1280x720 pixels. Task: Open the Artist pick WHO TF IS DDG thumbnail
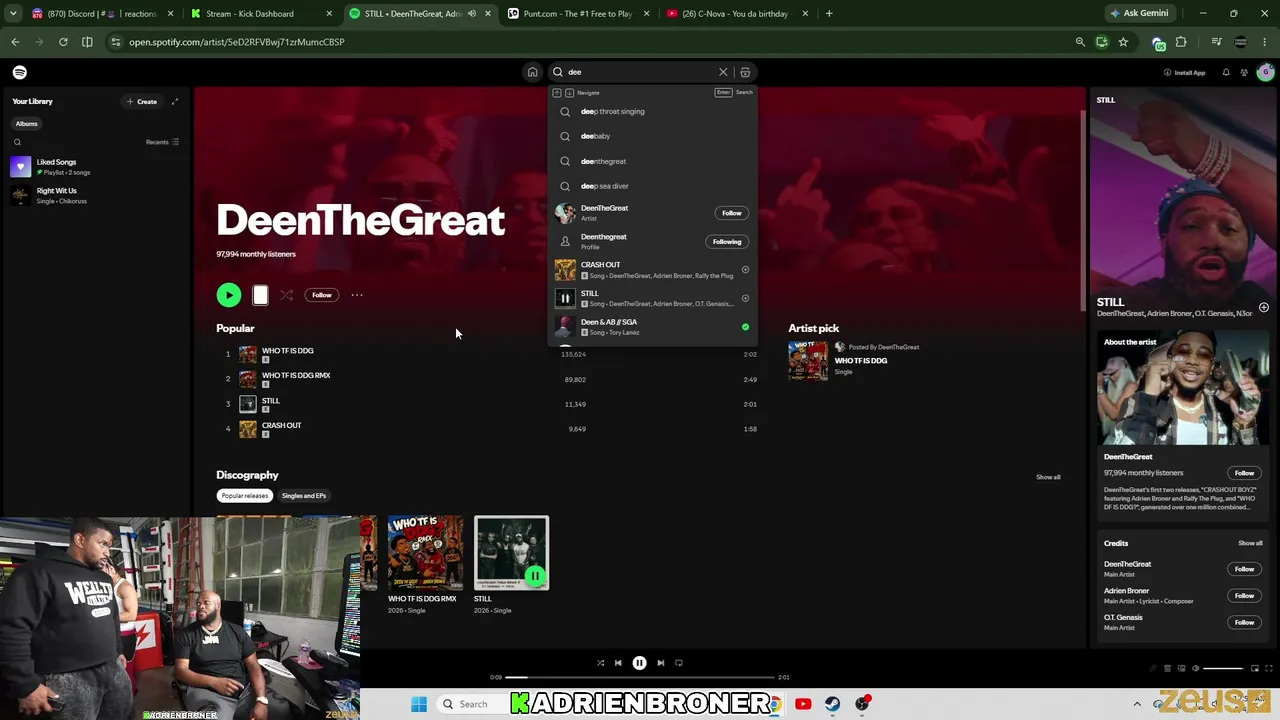click(807, 361)
